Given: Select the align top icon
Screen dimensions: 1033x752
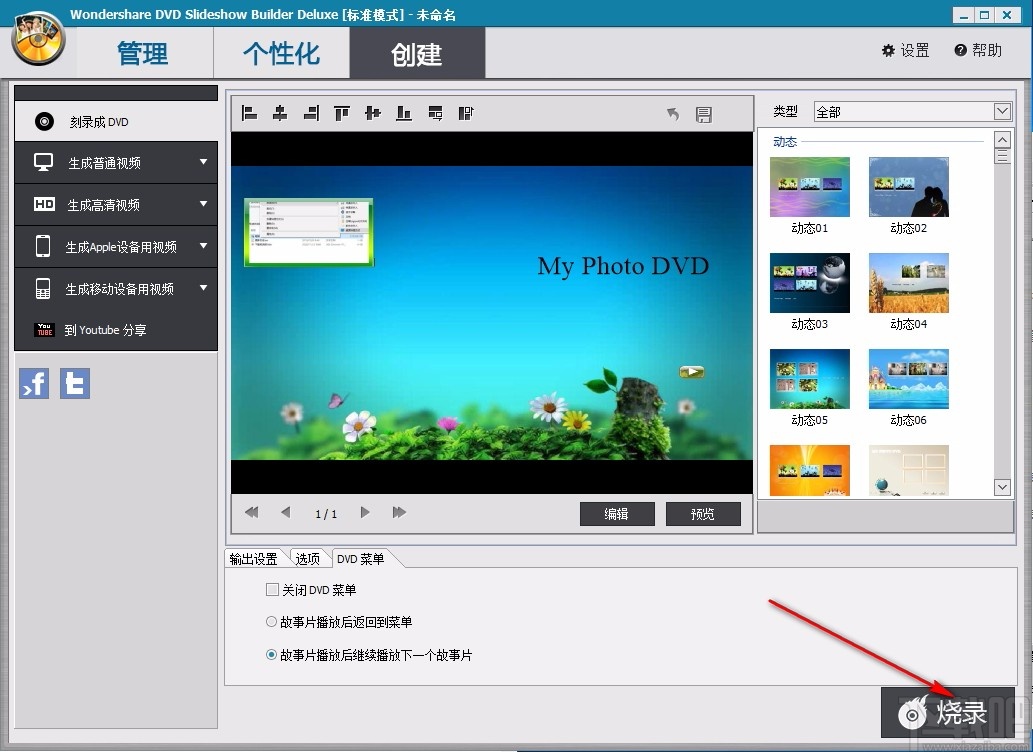Looking at the screenshot, I should 341,113.
